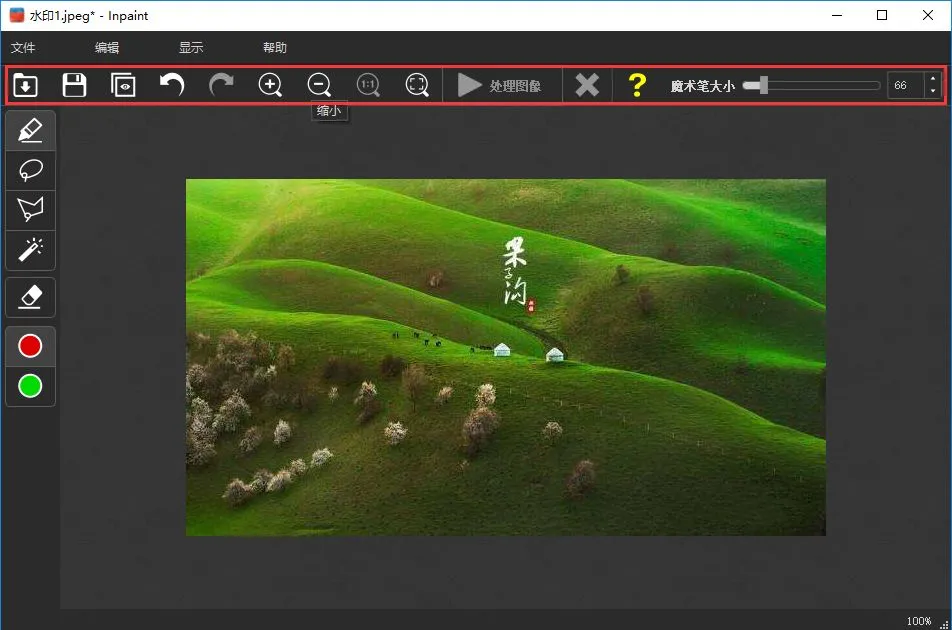Click the view original image eye icon
This screenshot has width=952, height=630.
123,85
